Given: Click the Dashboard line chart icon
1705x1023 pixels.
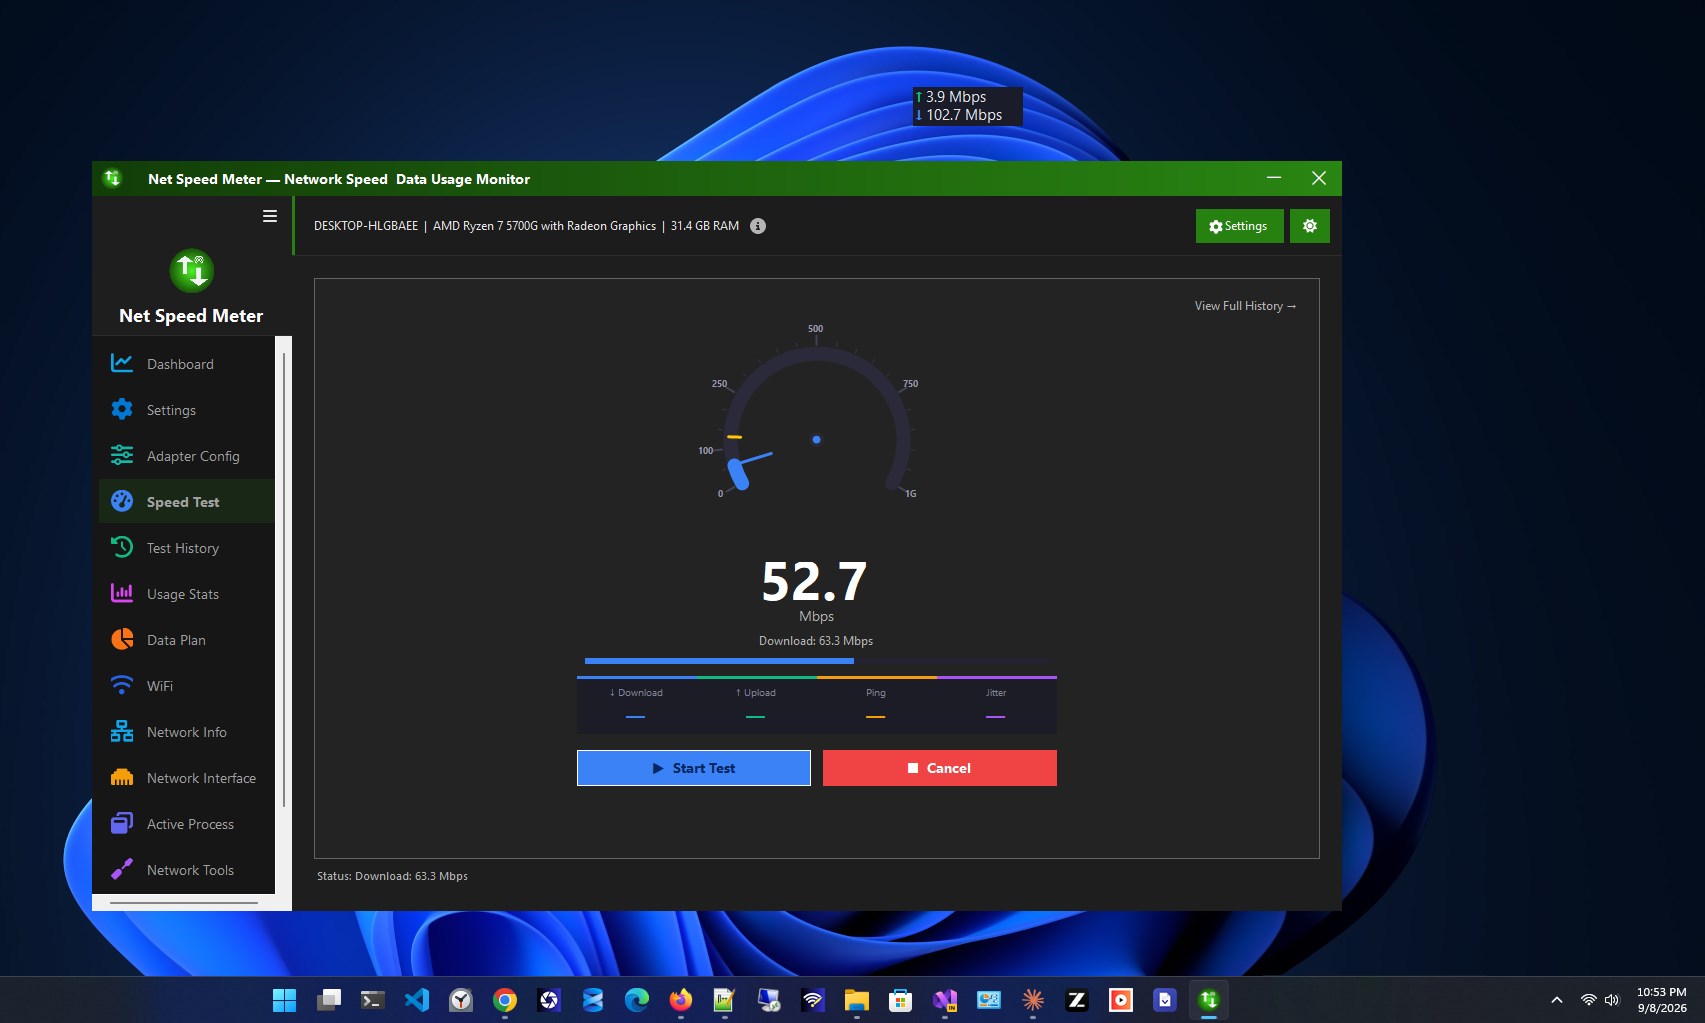Looking at the screenshot, I should (122, 363).
